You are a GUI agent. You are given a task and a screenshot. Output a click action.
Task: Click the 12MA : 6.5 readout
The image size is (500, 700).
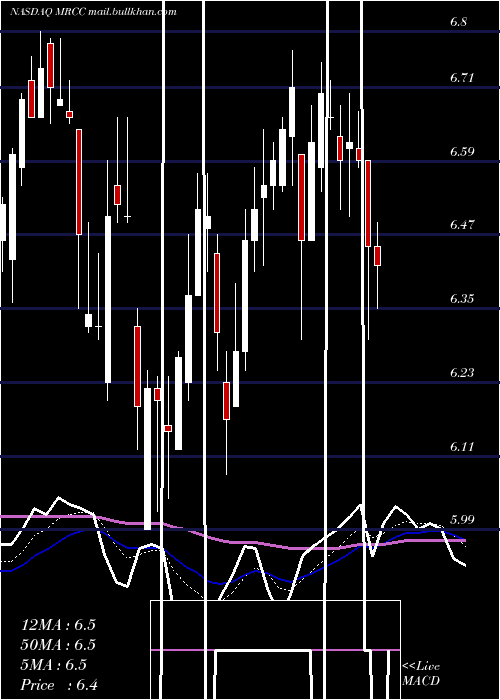pyautogui.click(x=58, y=625)
